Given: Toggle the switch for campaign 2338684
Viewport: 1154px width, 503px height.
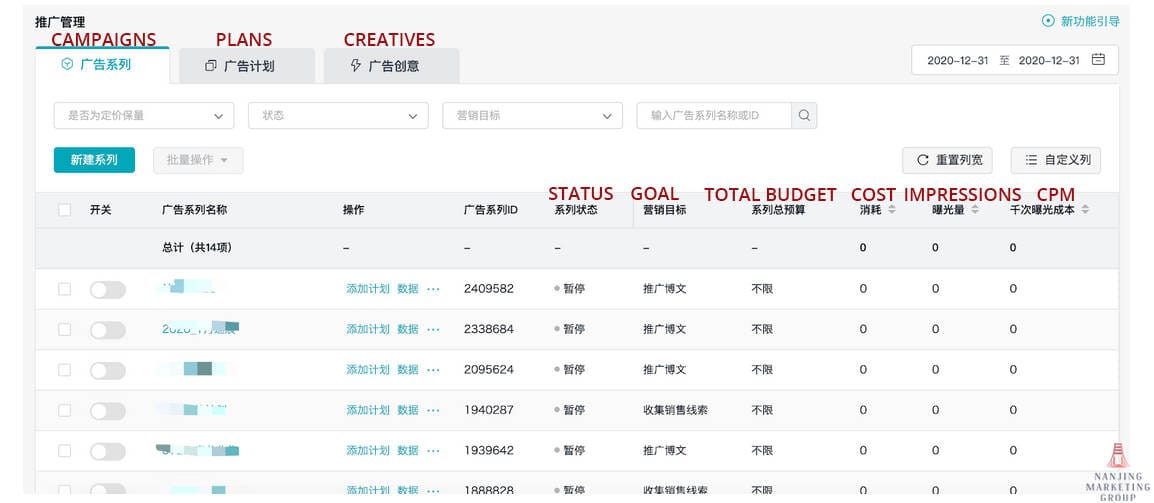Looking at the screenshot, I should [107, 331].
